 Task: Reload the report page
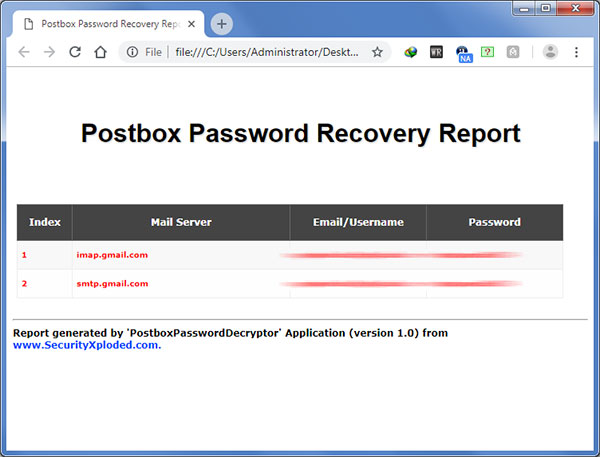point(75,52)
